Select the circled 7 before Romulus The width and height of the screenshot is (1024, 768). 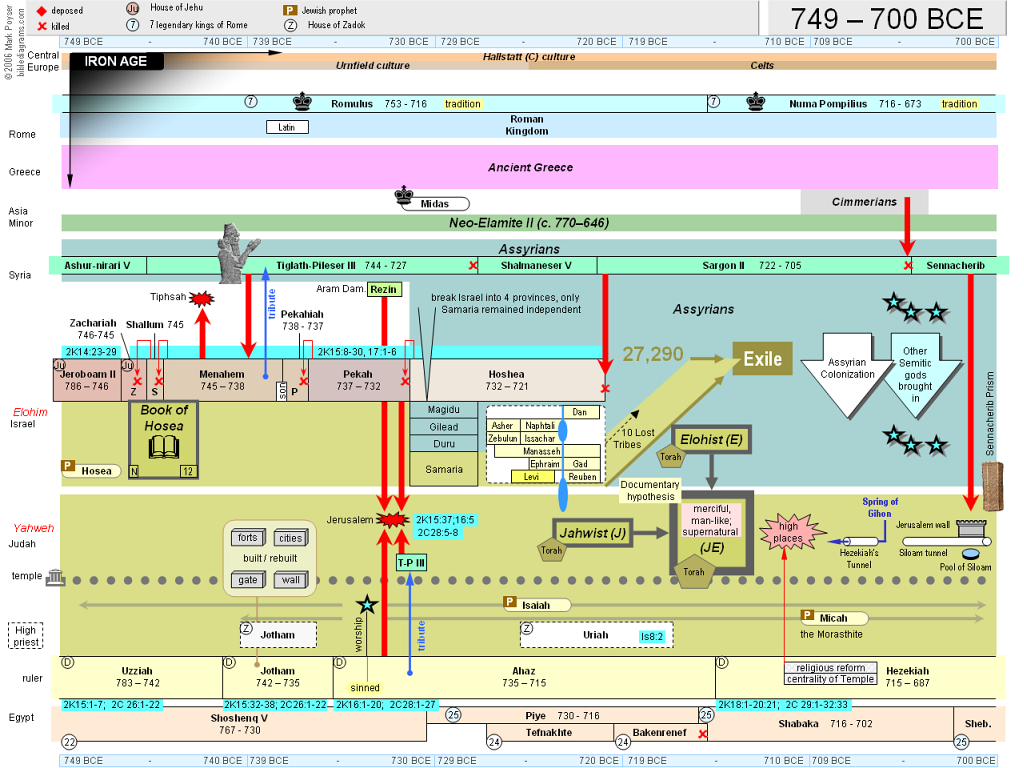tap(251, 102)
